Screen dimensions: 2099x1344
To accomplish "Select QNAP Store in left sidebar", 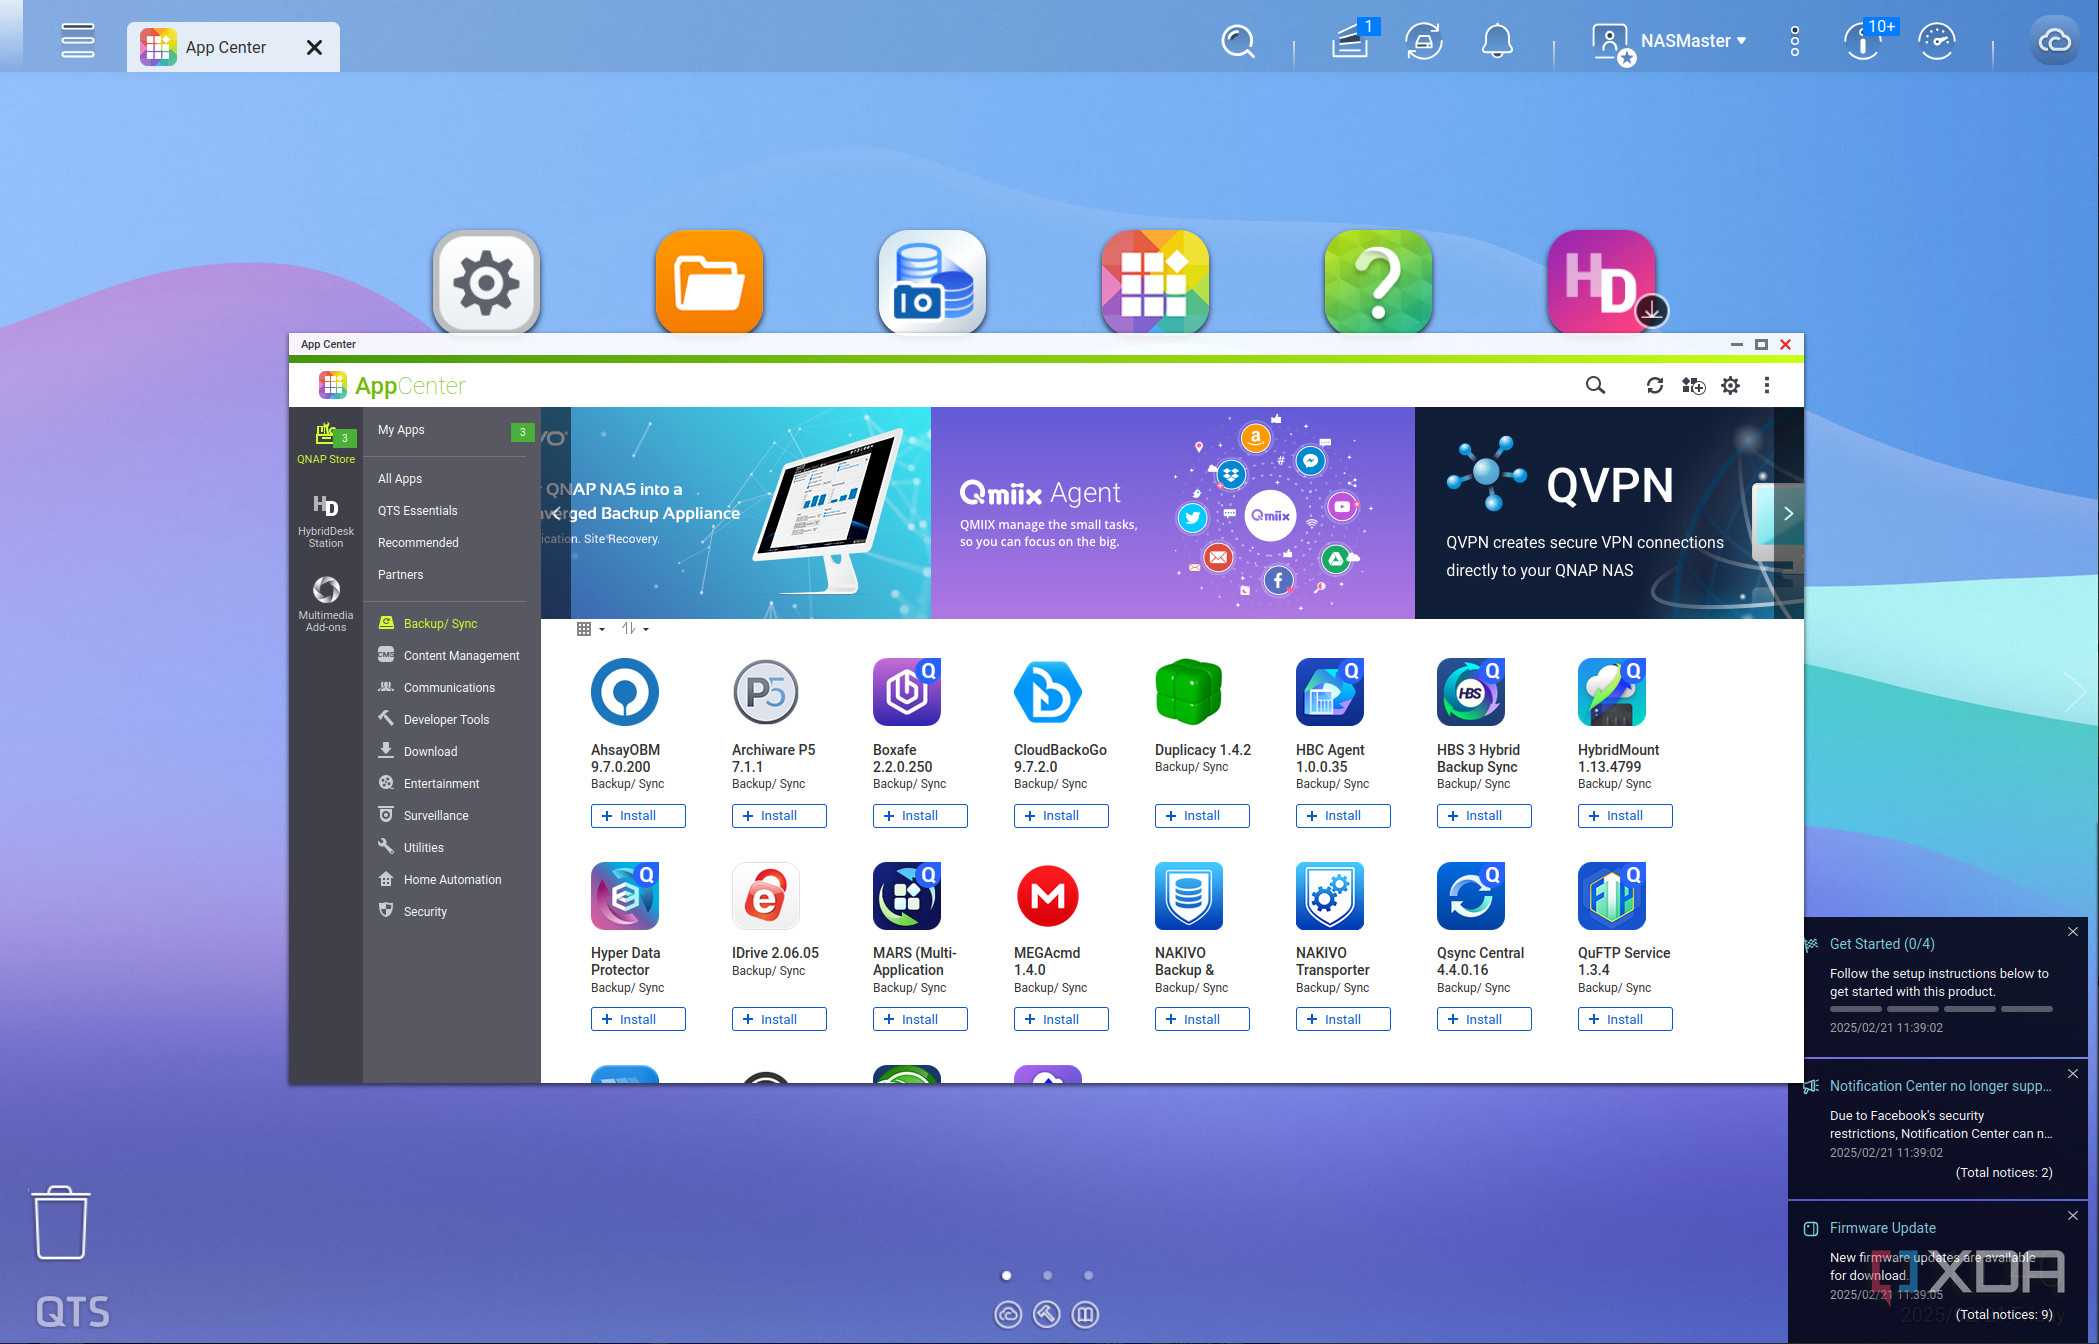I will pyautogui.click(x=326, y=443).
